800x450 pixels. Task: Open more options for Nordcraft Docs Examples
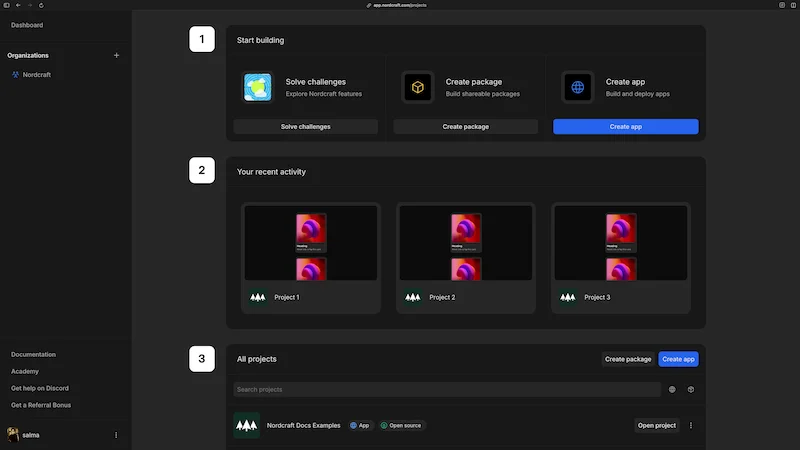pyautogui.click(x=691, y=426)
